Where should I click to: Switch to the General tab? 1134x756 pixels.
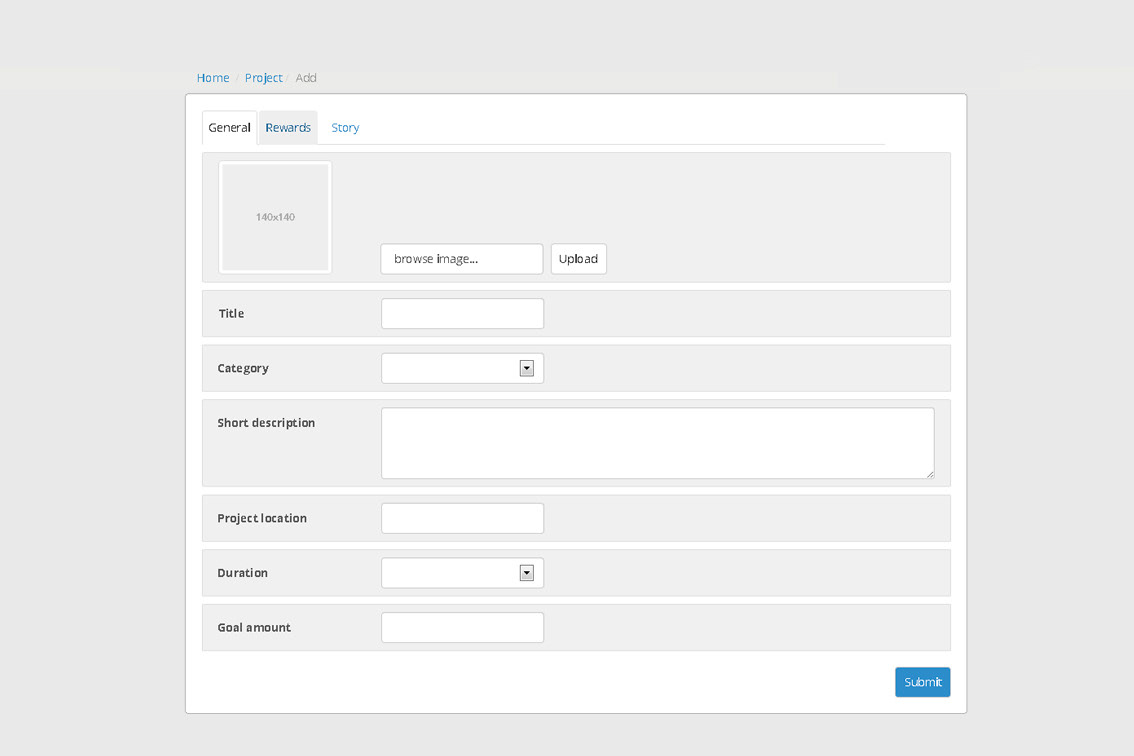click(x=229, y=128)
